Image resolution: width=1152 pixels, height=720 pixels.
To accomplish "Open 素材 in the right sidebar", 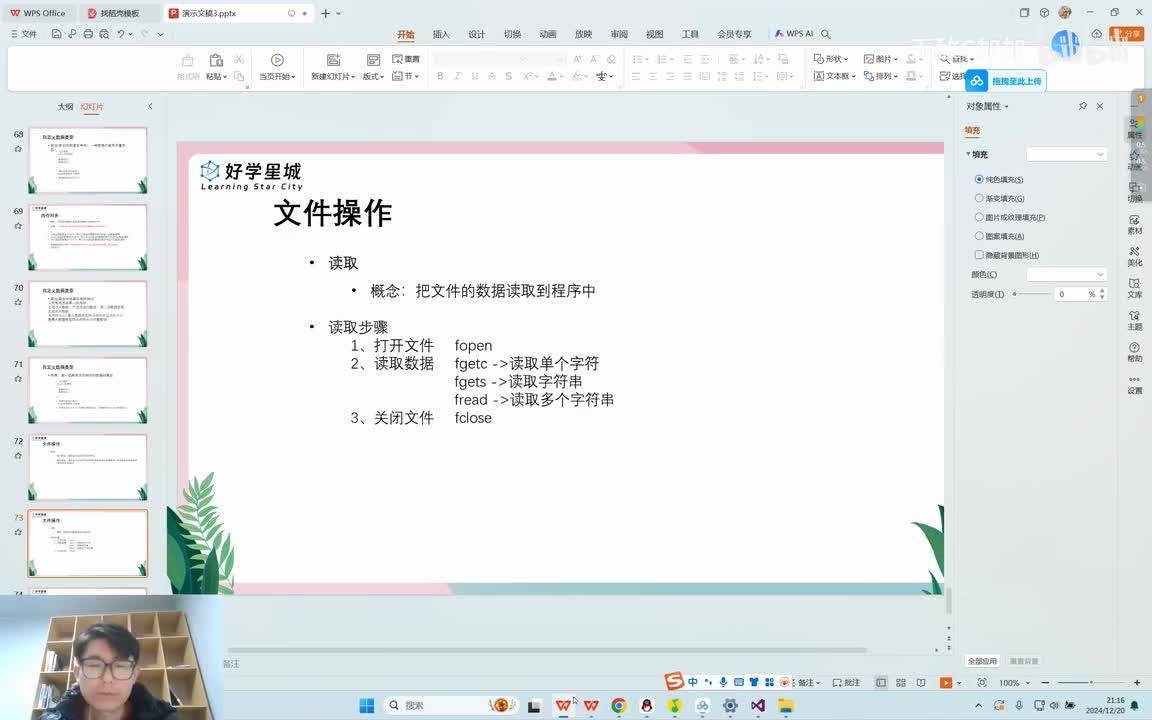I will pos(1135,225).
